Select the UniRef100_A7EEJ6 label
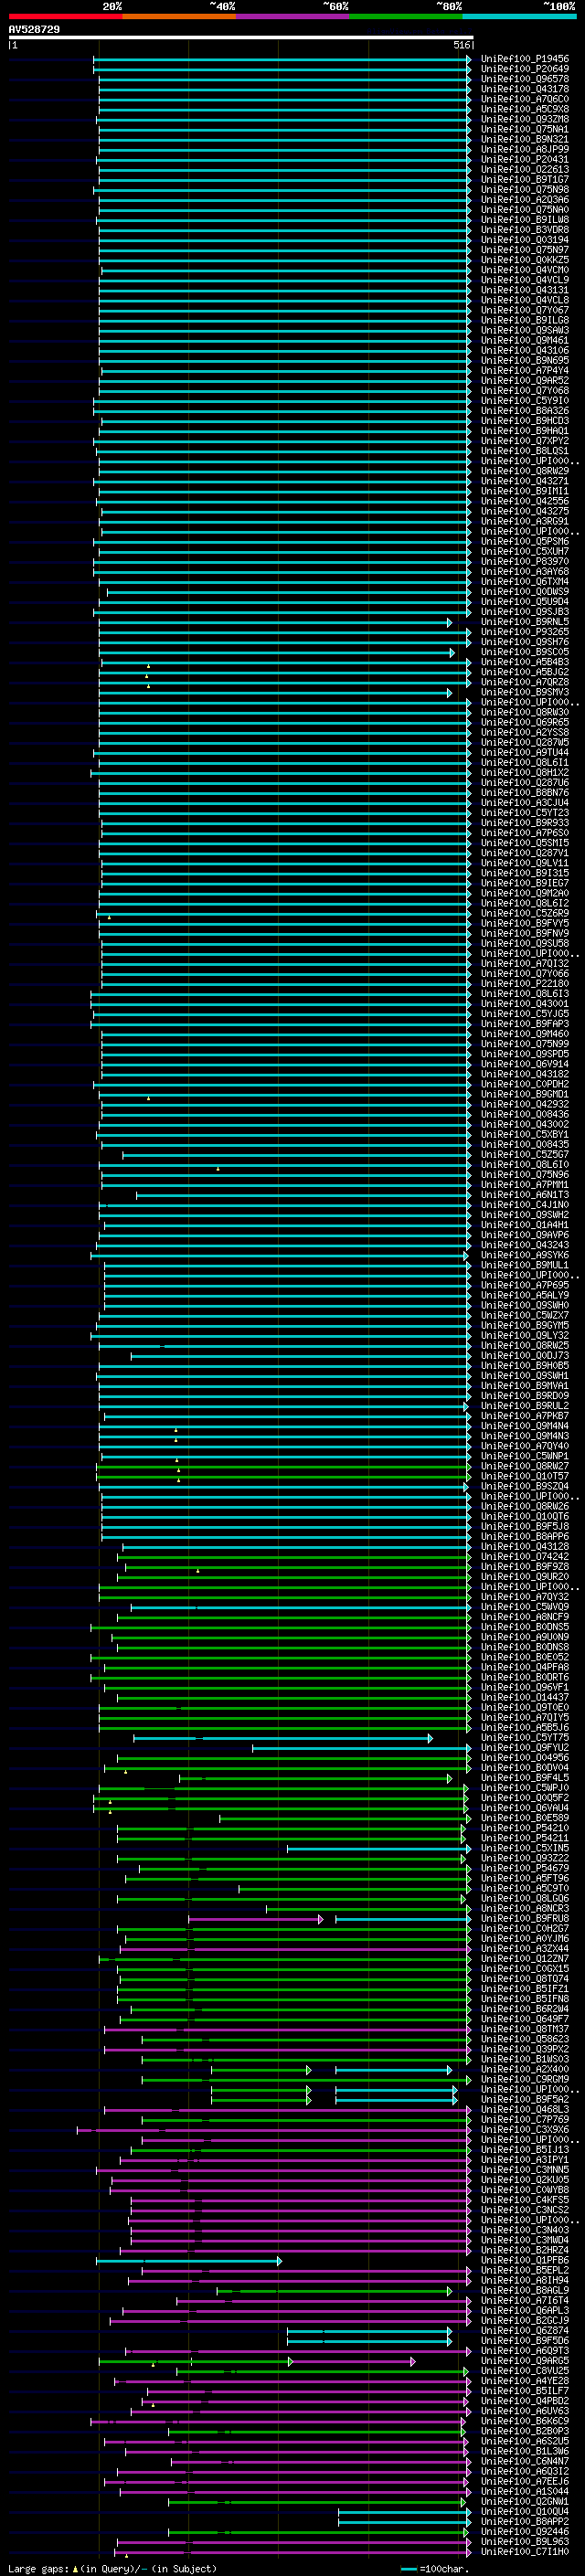 (x=524, y=2481)
